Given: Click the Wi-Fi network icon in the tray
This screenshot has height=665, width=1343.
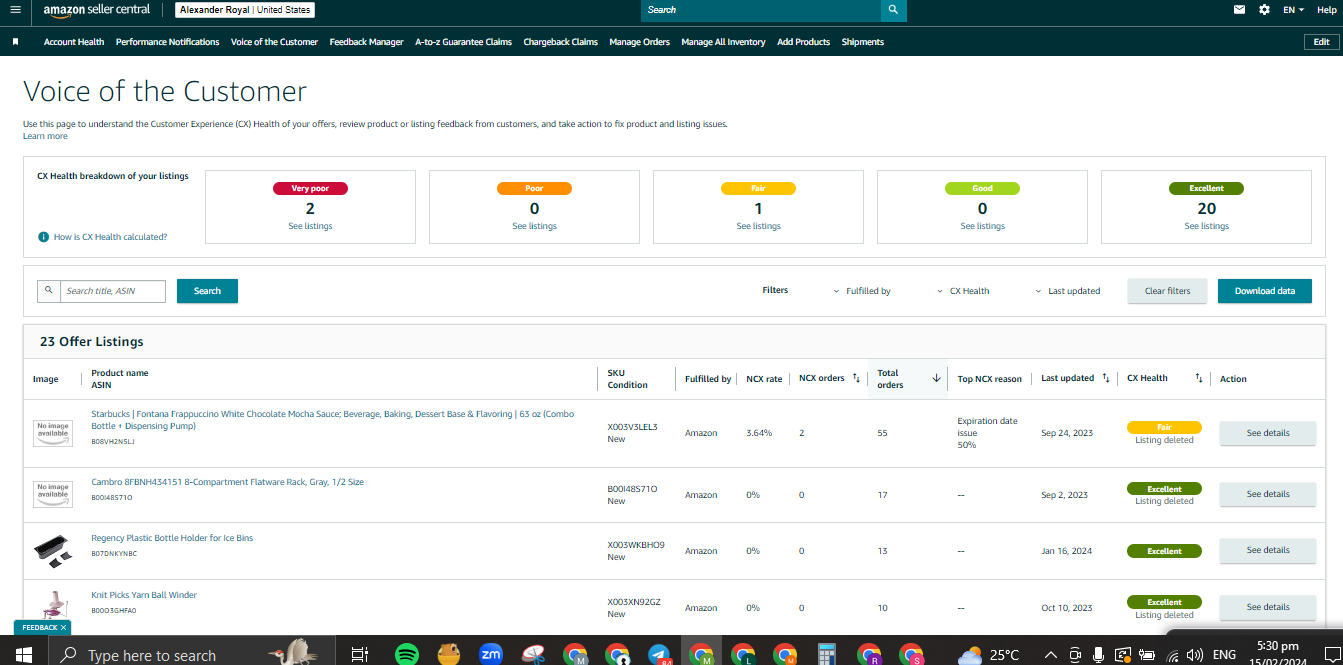Looking at the screenshot, I should [1173, 655].
